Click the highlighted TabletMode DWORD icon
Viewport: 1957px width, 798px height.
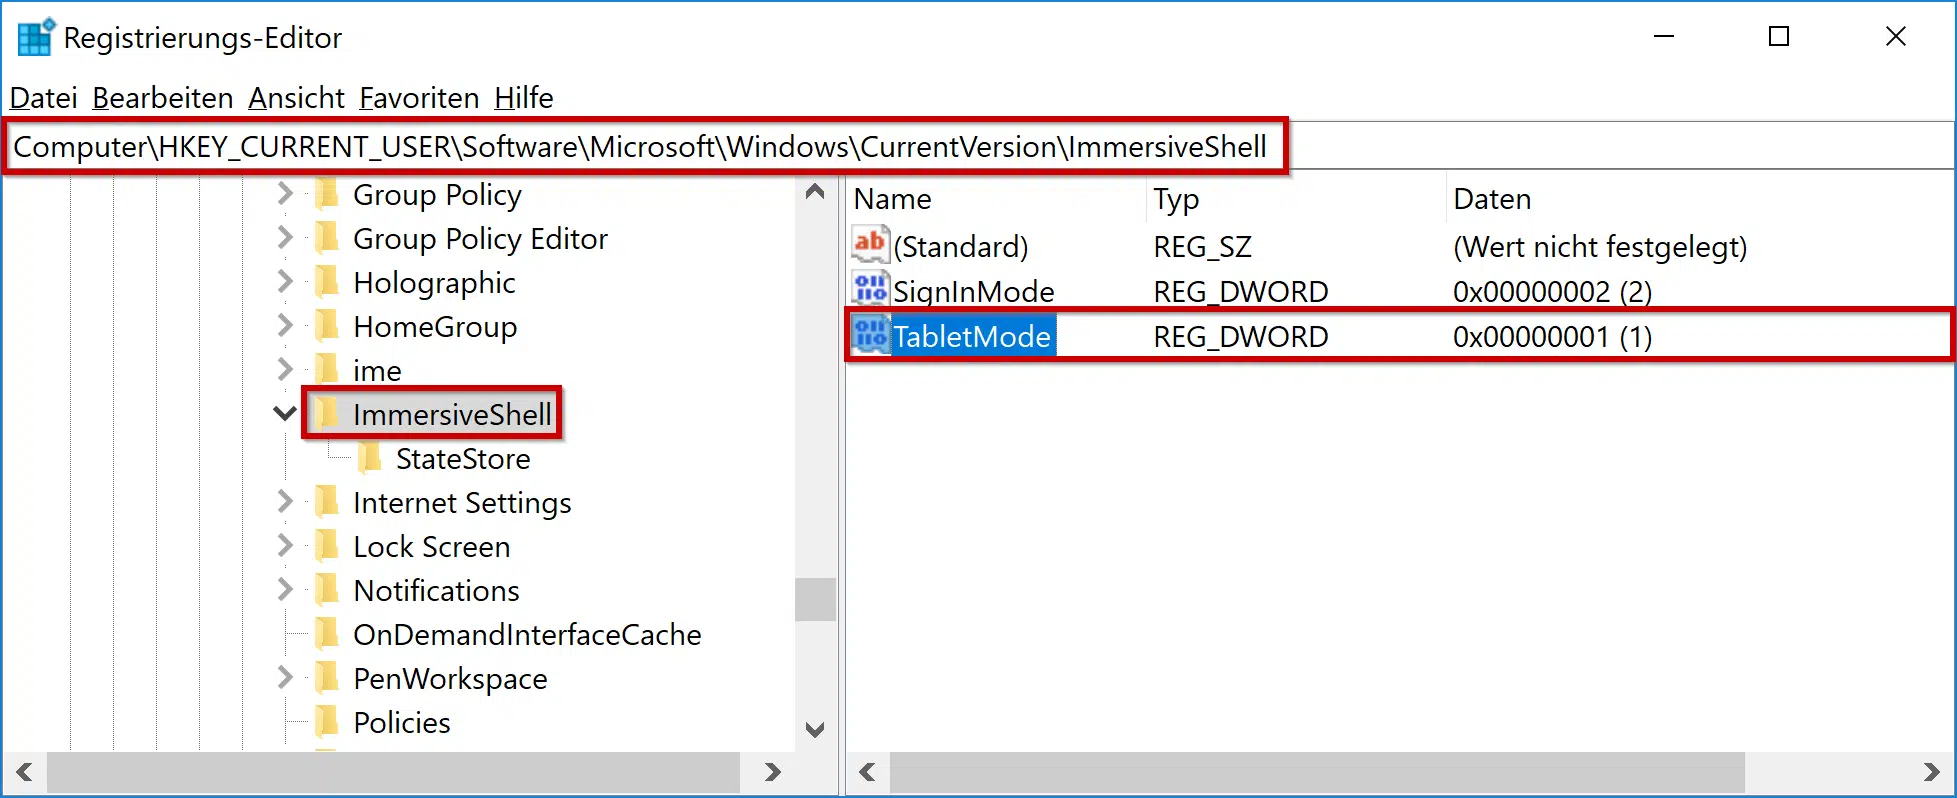pyautogui.click(x=869, y=336)
